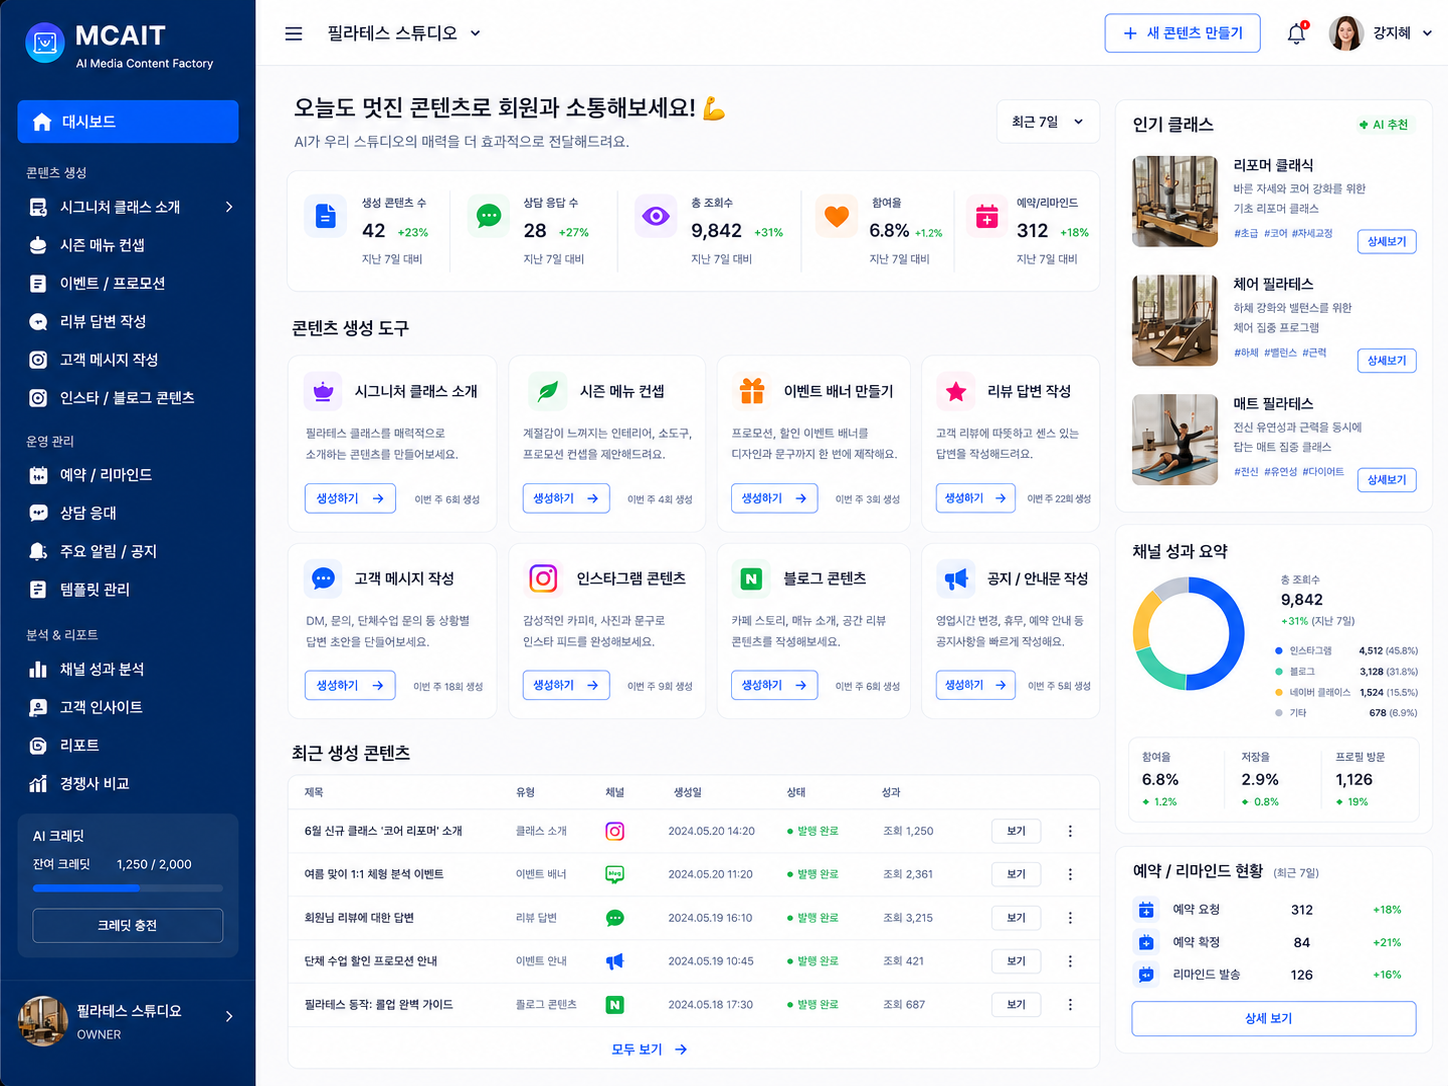Expand the 강지혜 account menu arrow
Screen dimensions: 1448x1086
1427,33
